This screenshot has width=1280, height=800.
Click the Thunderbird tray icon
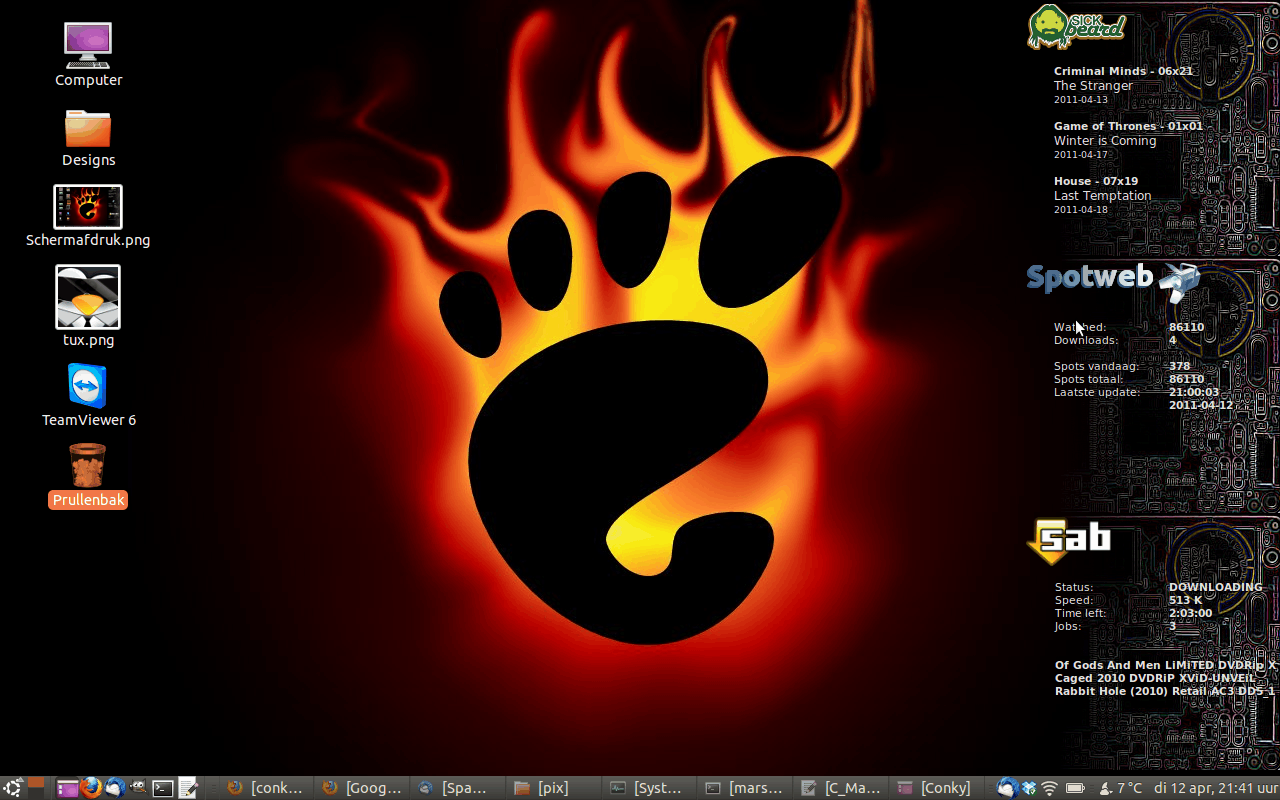point(1007,788)
